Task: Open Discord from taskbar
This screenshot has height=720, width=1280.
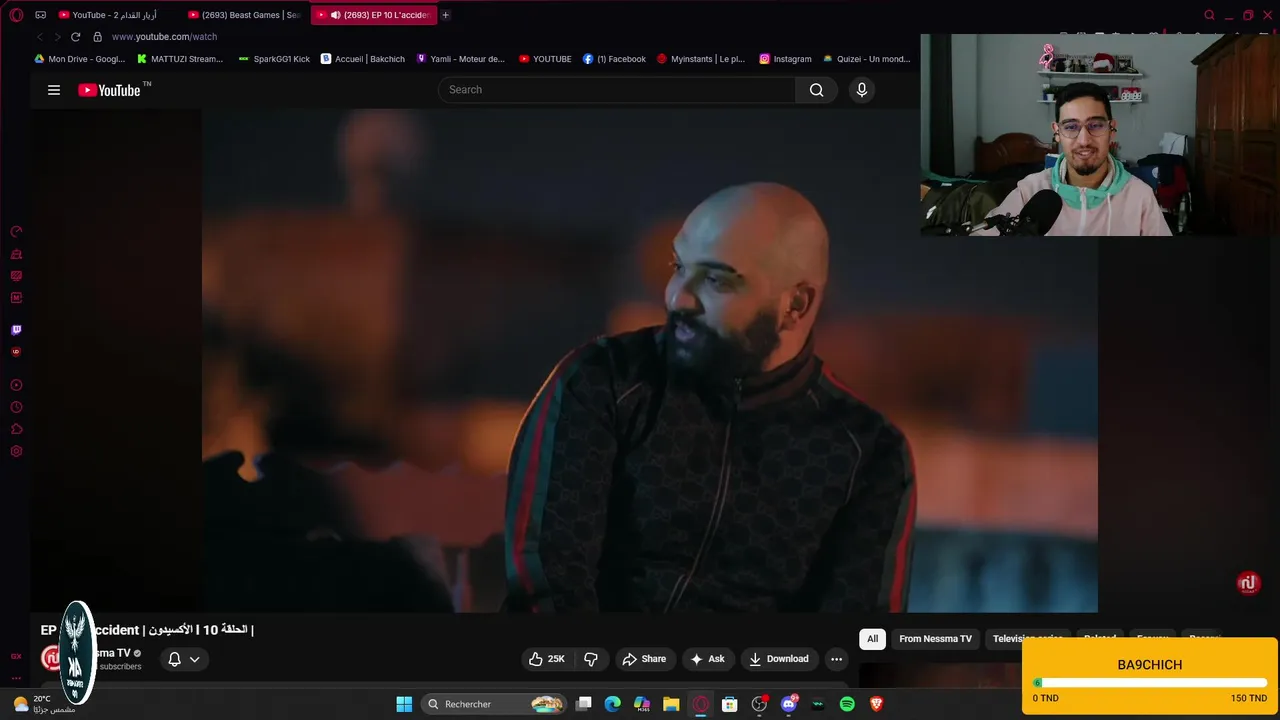Action: (789, 704)
